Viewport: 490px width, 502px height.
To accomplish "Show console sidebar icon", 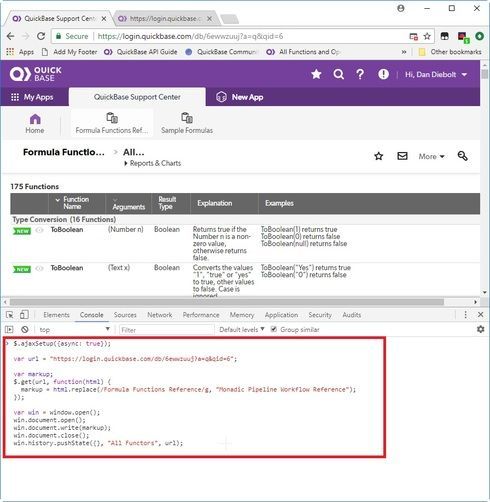I will [9, 330].
